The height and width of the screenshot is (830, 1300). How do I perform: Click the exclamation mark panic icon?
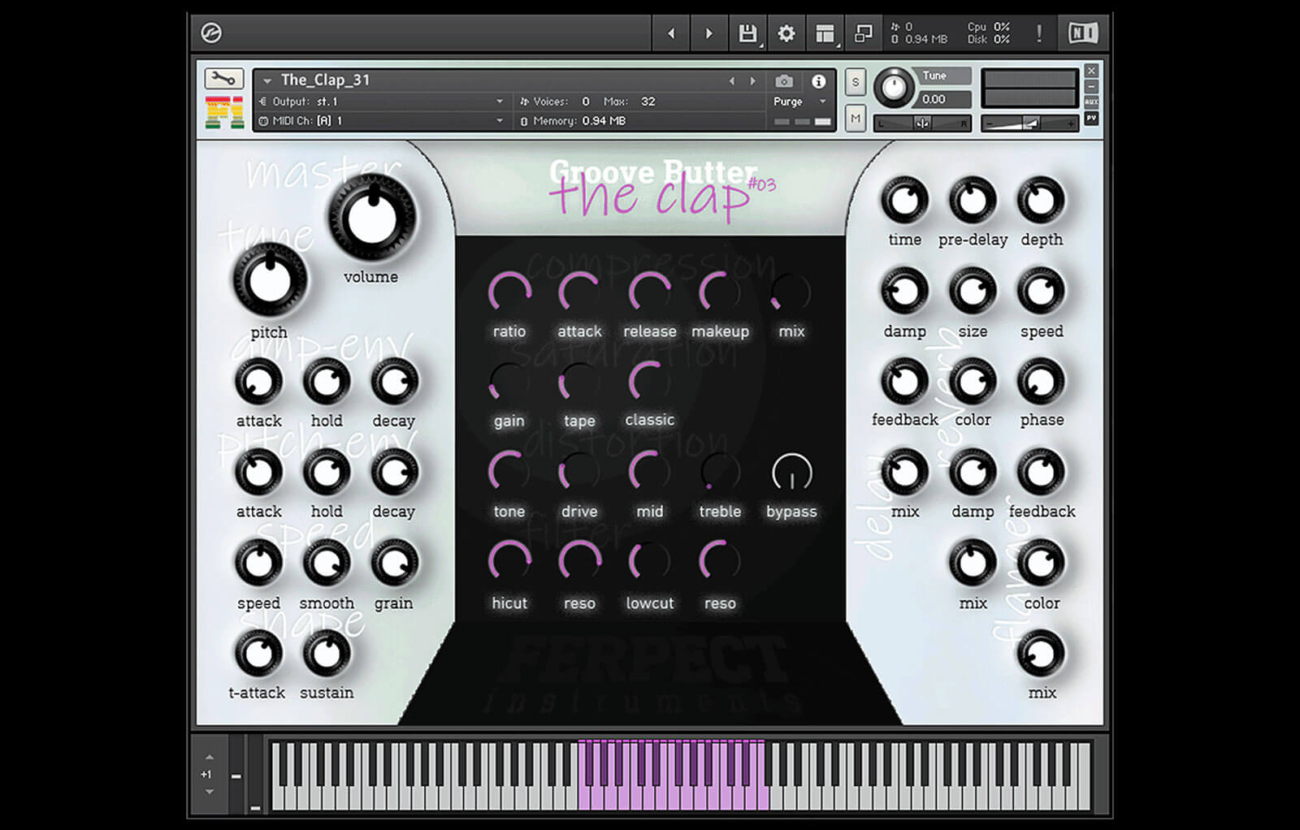pos(1039,33)
